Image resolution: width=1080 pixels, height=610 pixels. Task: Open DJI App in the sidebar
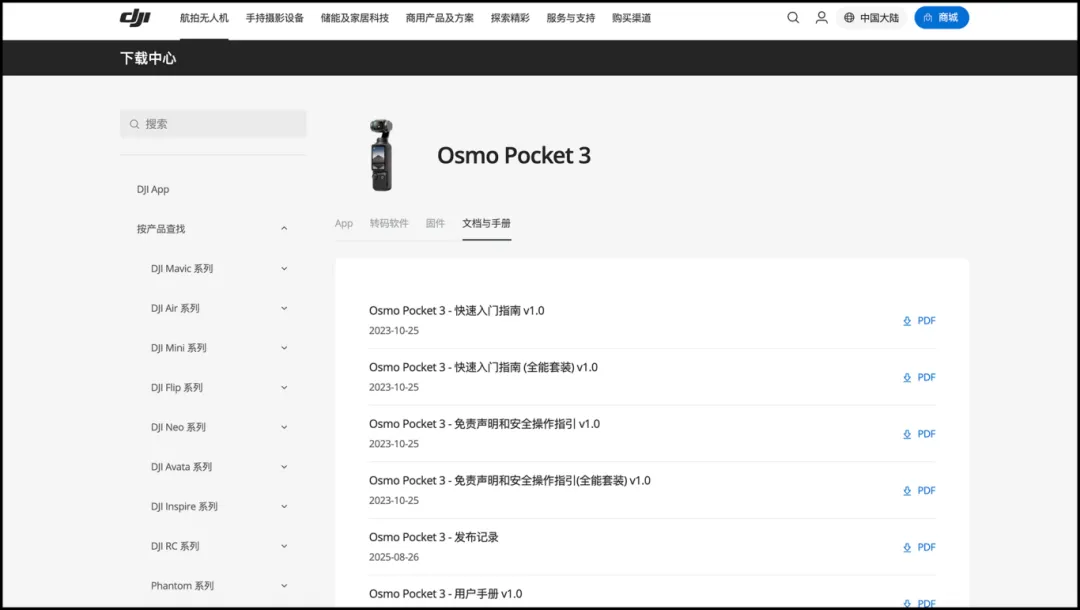click(153, 189)
